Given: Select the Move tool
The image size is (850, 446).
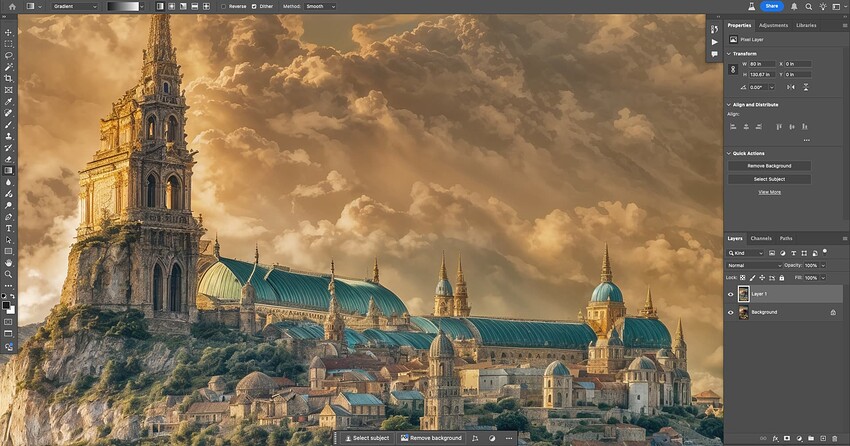Looking at the screenshot, I should [8, 33].
